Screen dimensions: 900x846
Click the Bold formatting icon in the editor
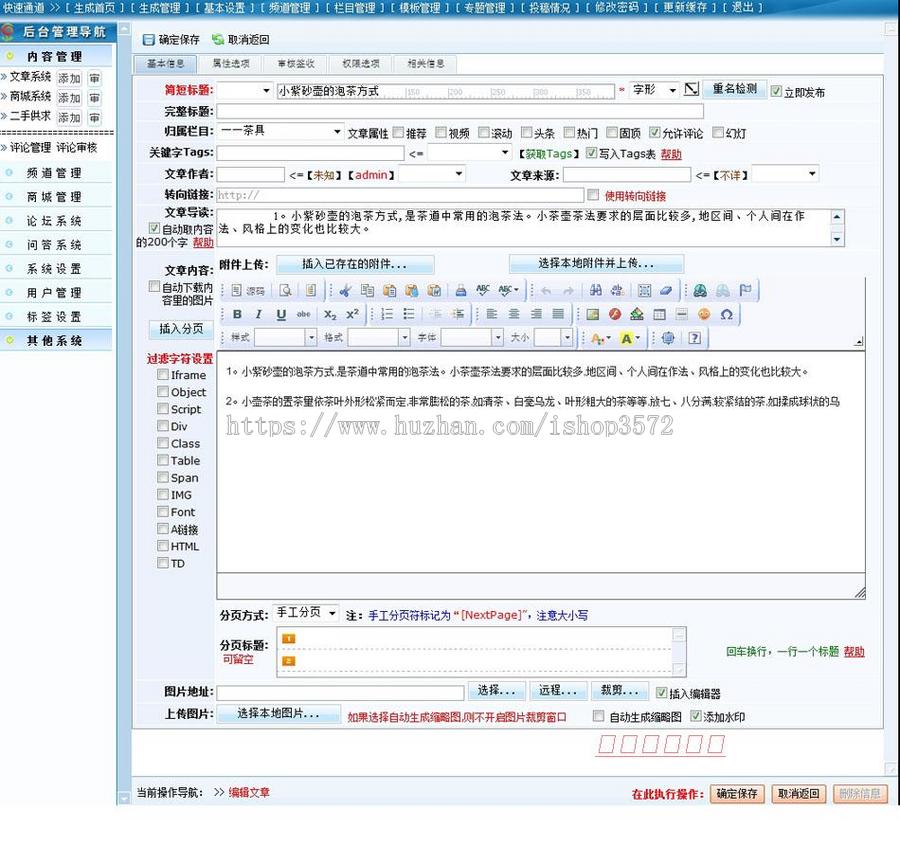[x=236, y=313]
